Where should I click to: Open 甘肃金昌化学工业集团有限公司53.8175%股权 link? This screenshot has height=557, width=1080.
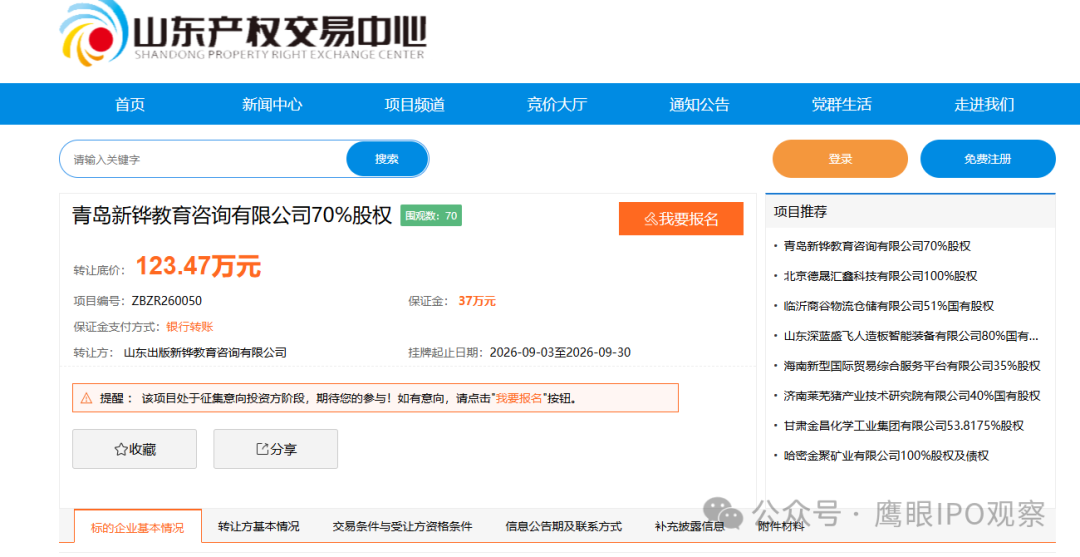(904, 425)
